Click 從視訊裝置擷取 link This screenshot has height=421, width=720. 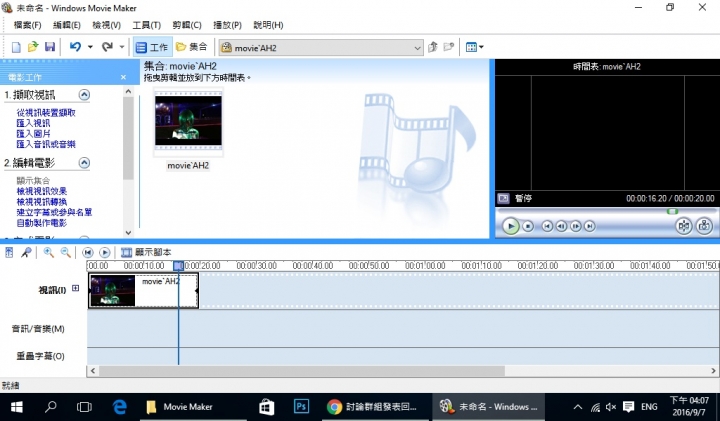(46, 112)
